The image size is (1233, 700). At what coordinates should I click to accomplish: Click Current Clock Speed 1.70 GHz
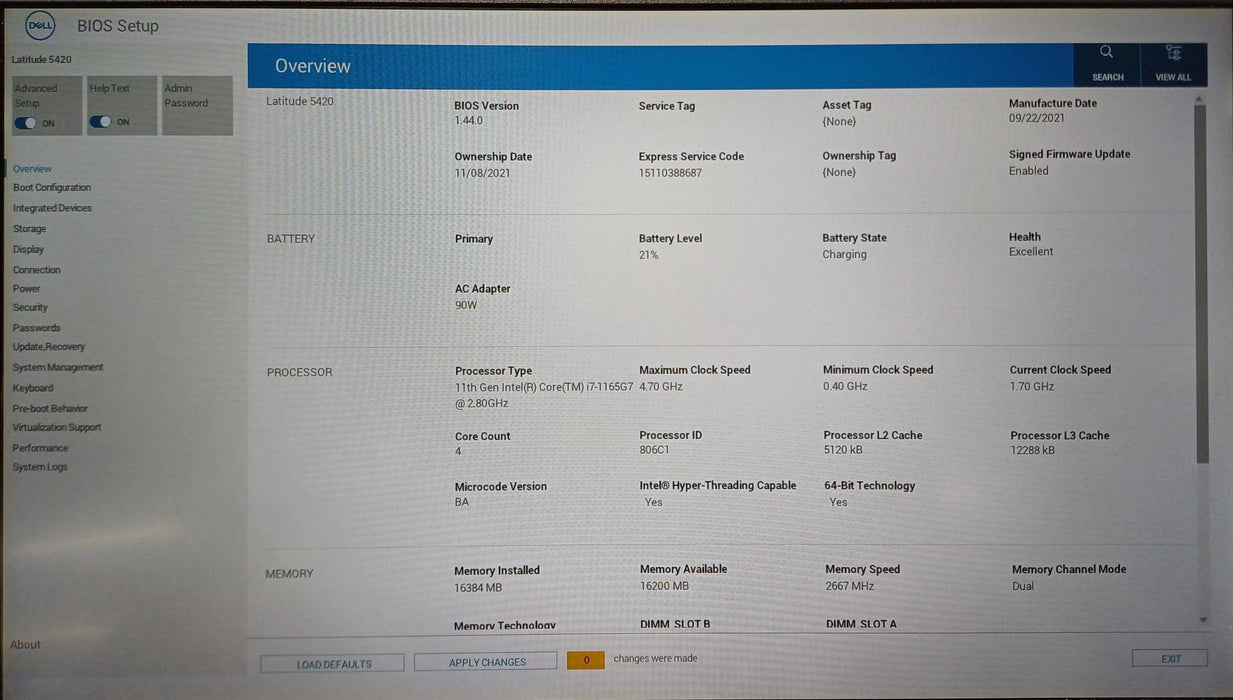(x=1032, y=386)
